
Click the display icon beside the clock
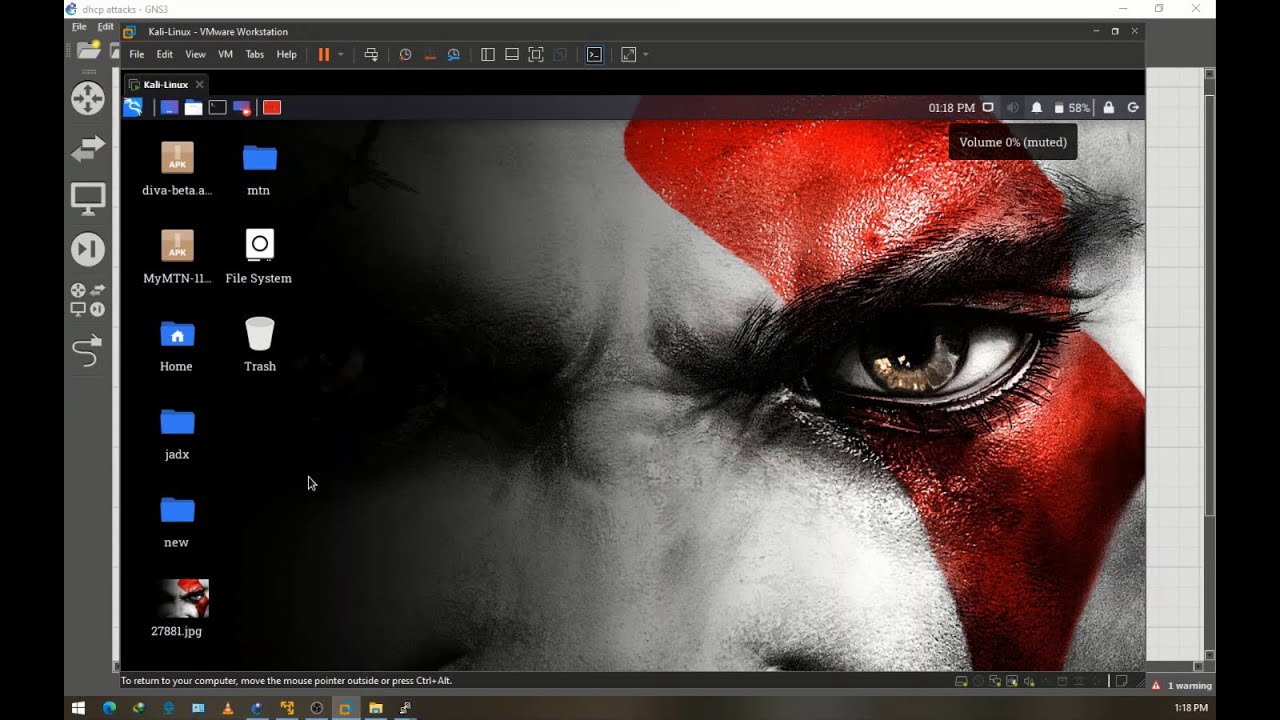[x=988, y=107]
